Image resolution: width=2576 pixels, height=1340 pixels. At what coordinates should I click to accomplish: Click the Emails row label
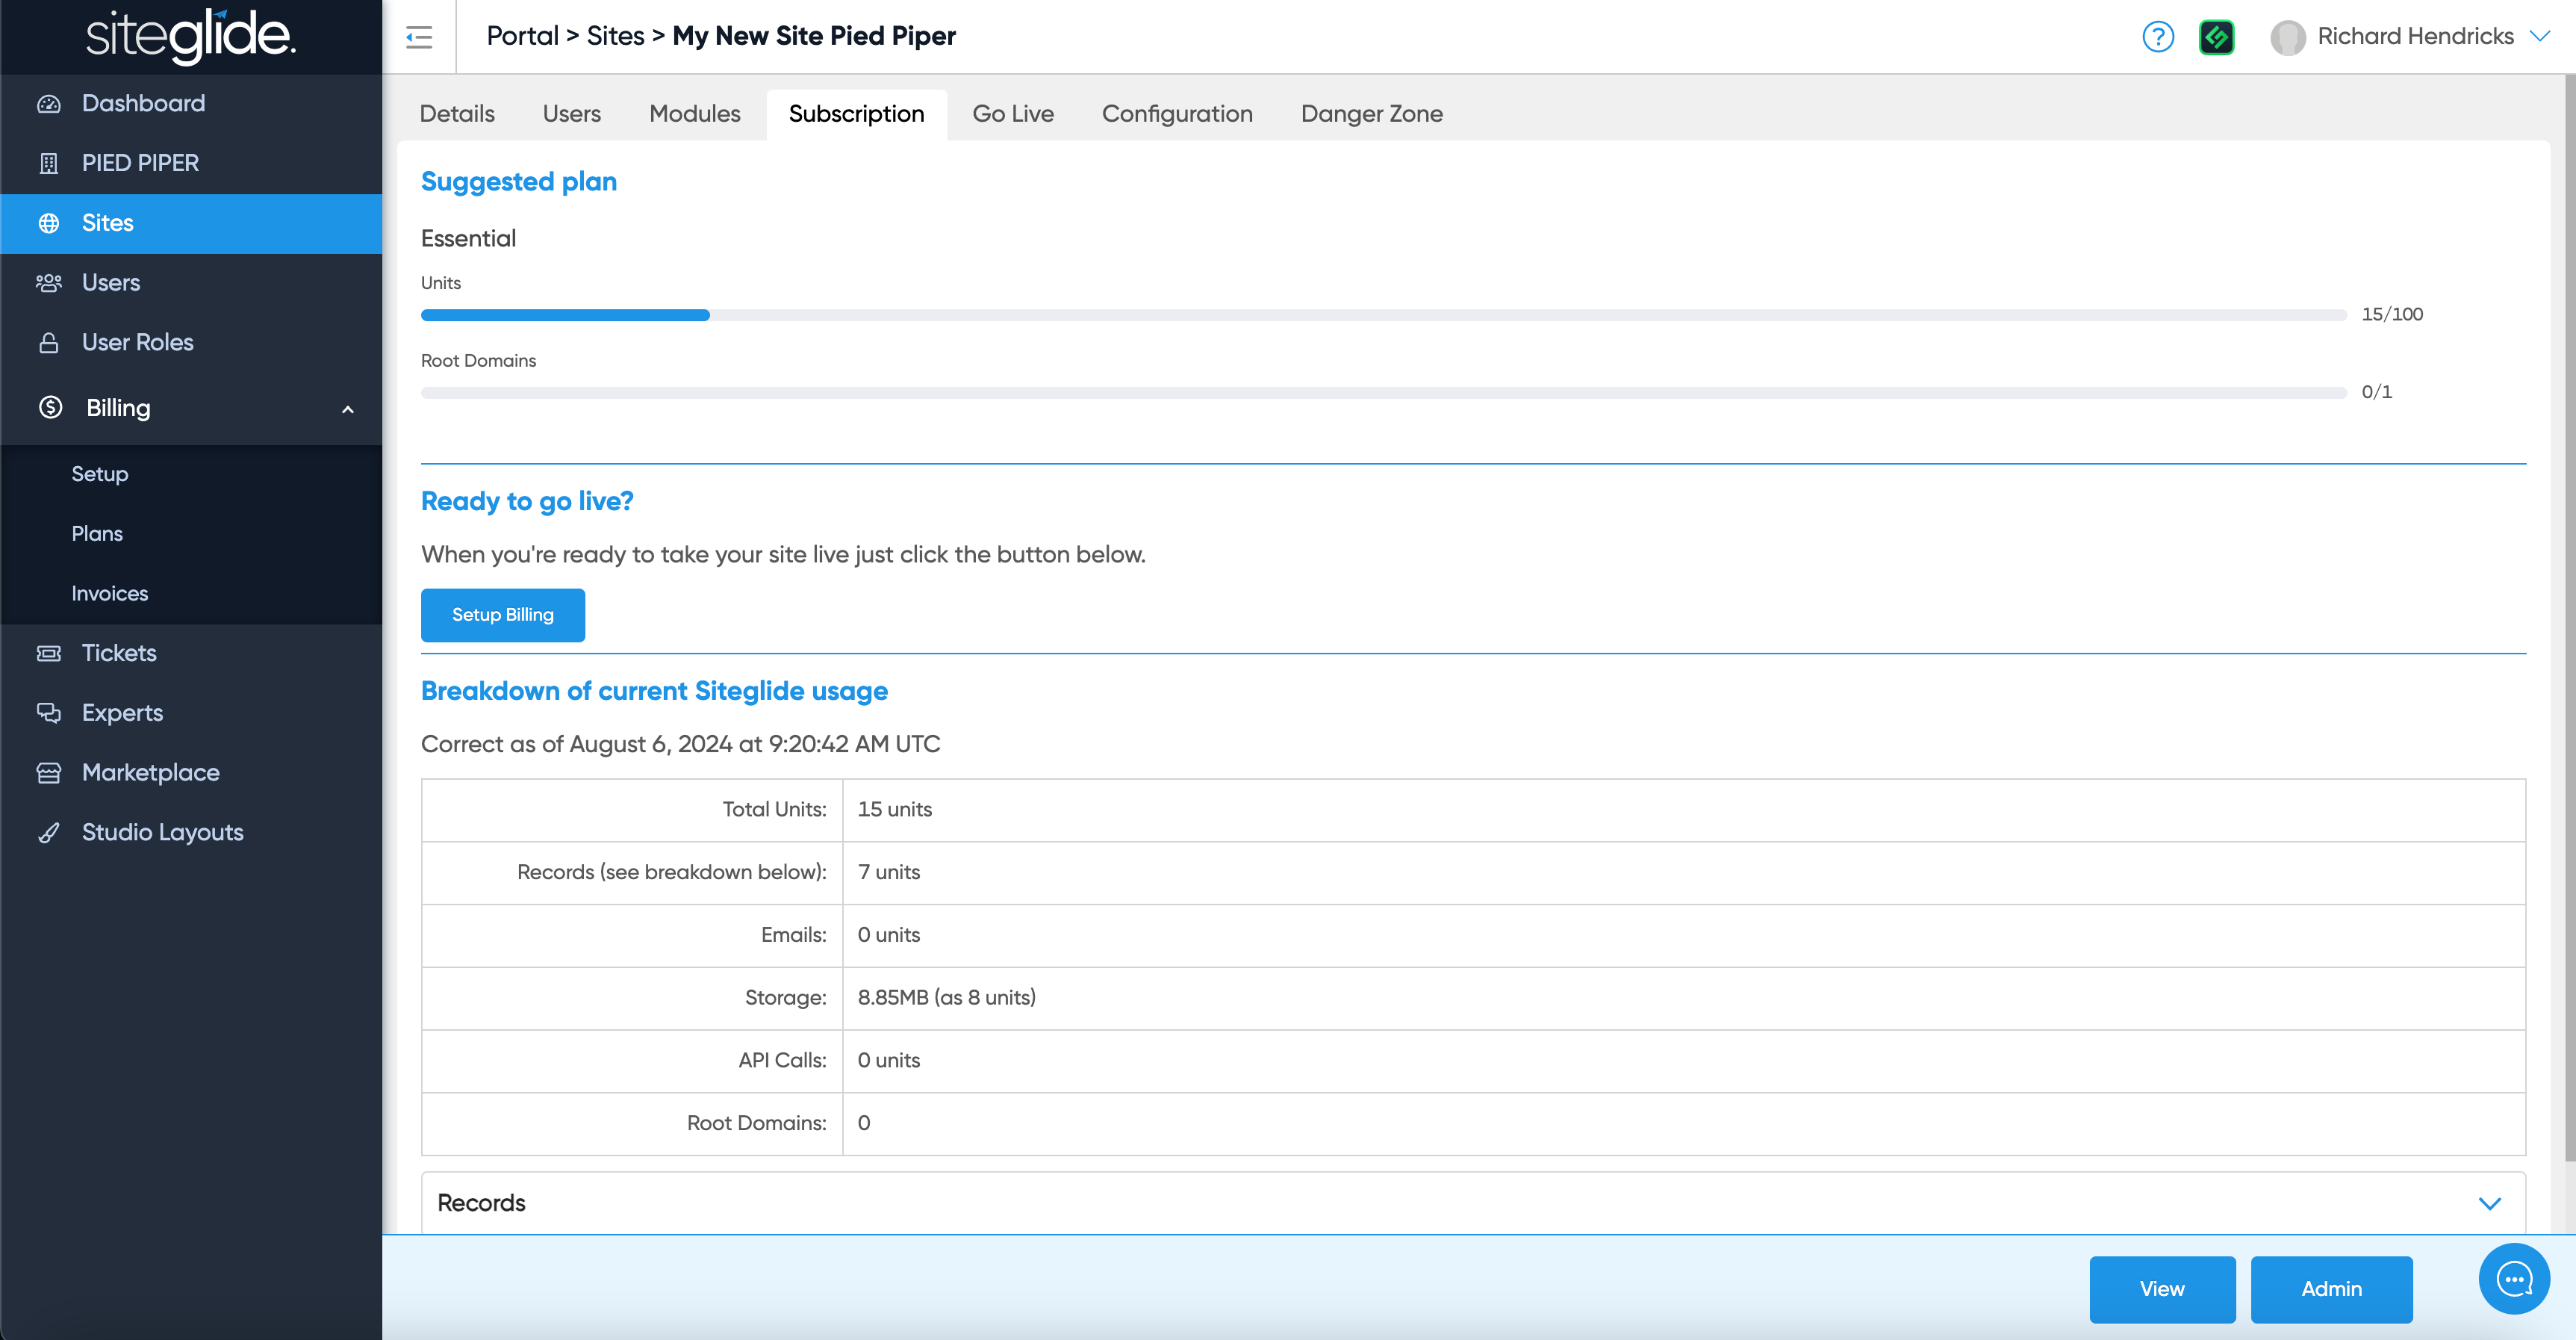click(794, 935)
